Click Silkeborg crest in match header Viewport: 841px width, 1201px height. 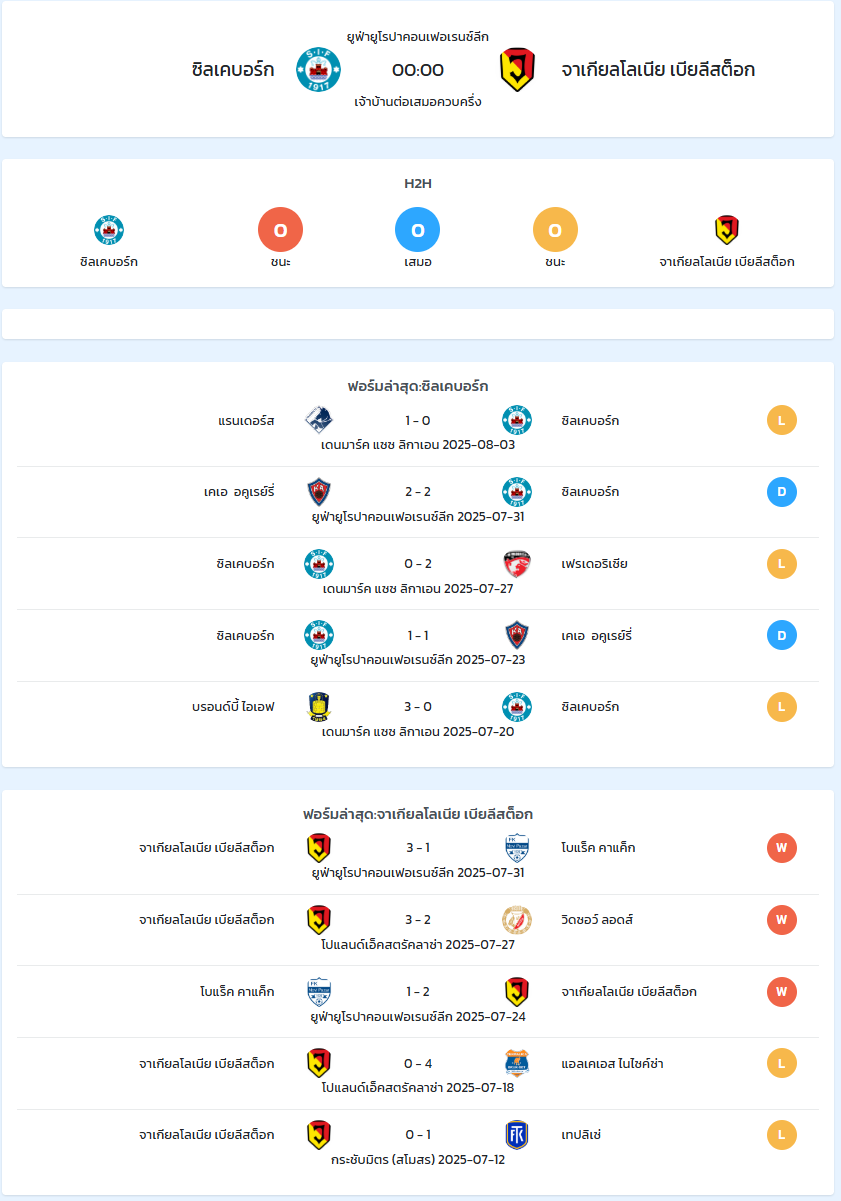[x=318, y=70]
